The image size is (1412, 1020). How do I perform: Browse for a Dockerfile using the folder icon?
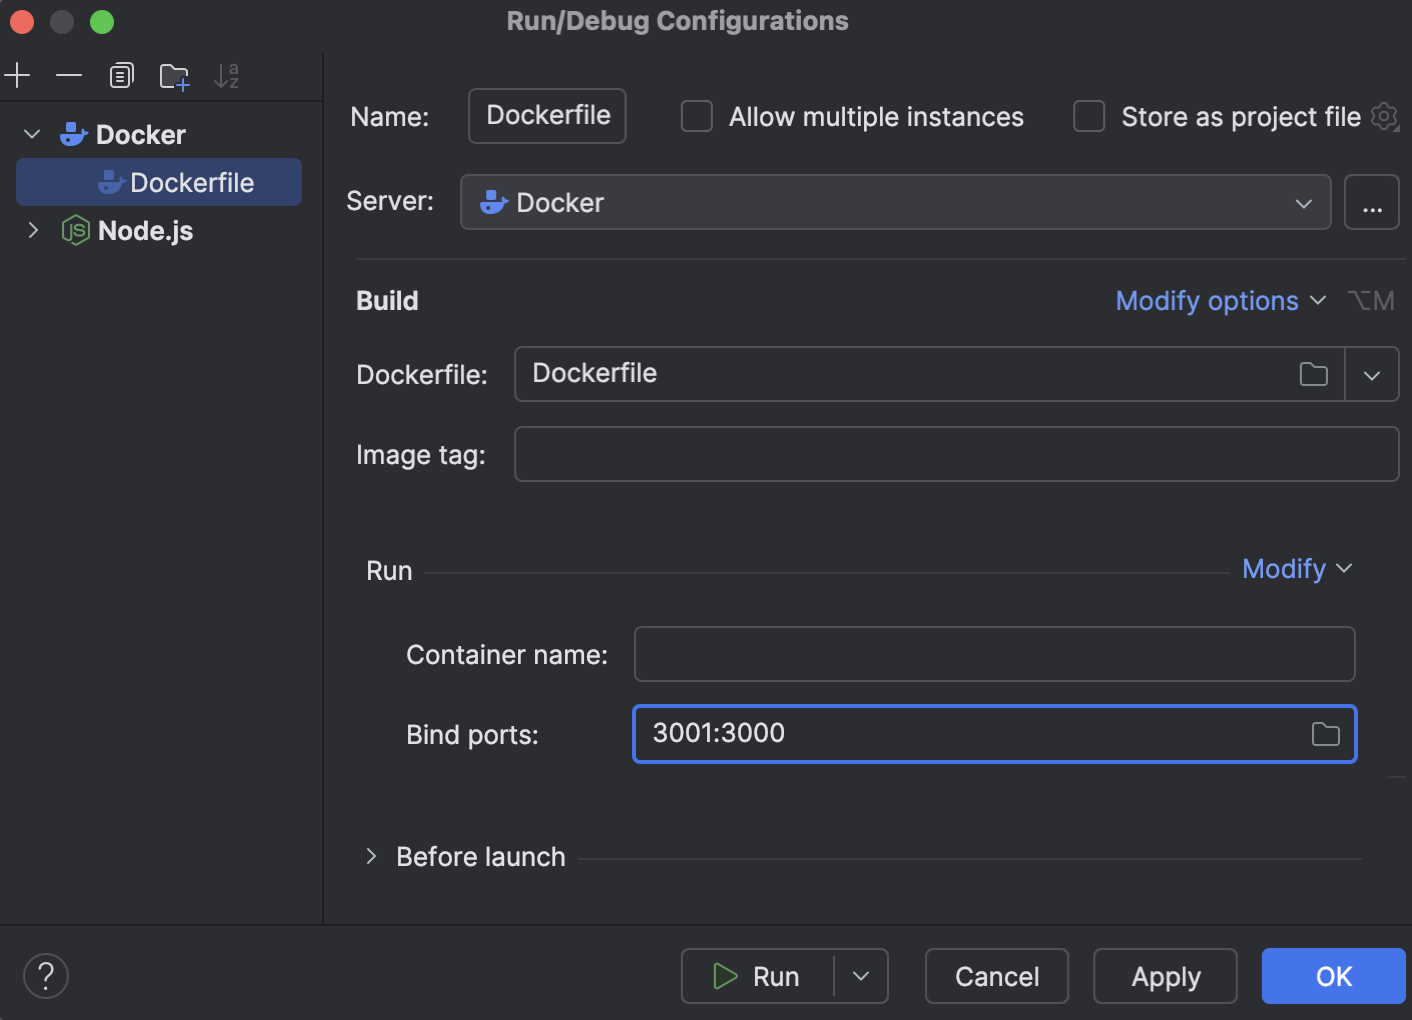tap(1314, 374)
